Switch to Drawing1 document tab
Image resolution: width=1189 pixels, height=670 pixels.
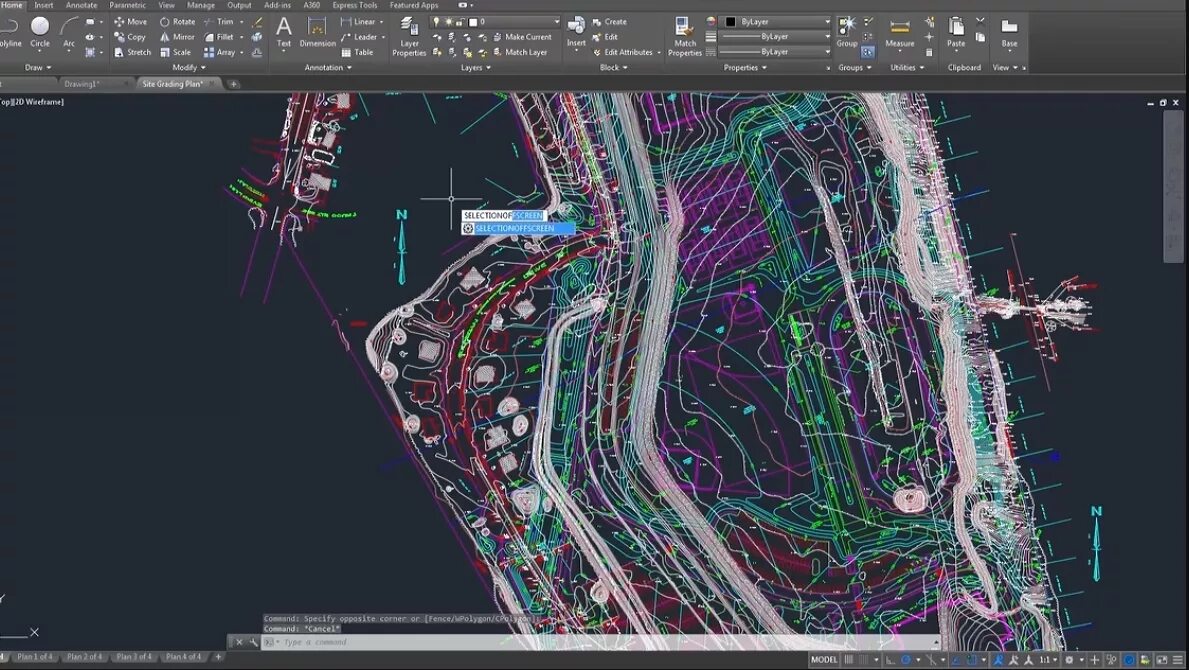81,84
